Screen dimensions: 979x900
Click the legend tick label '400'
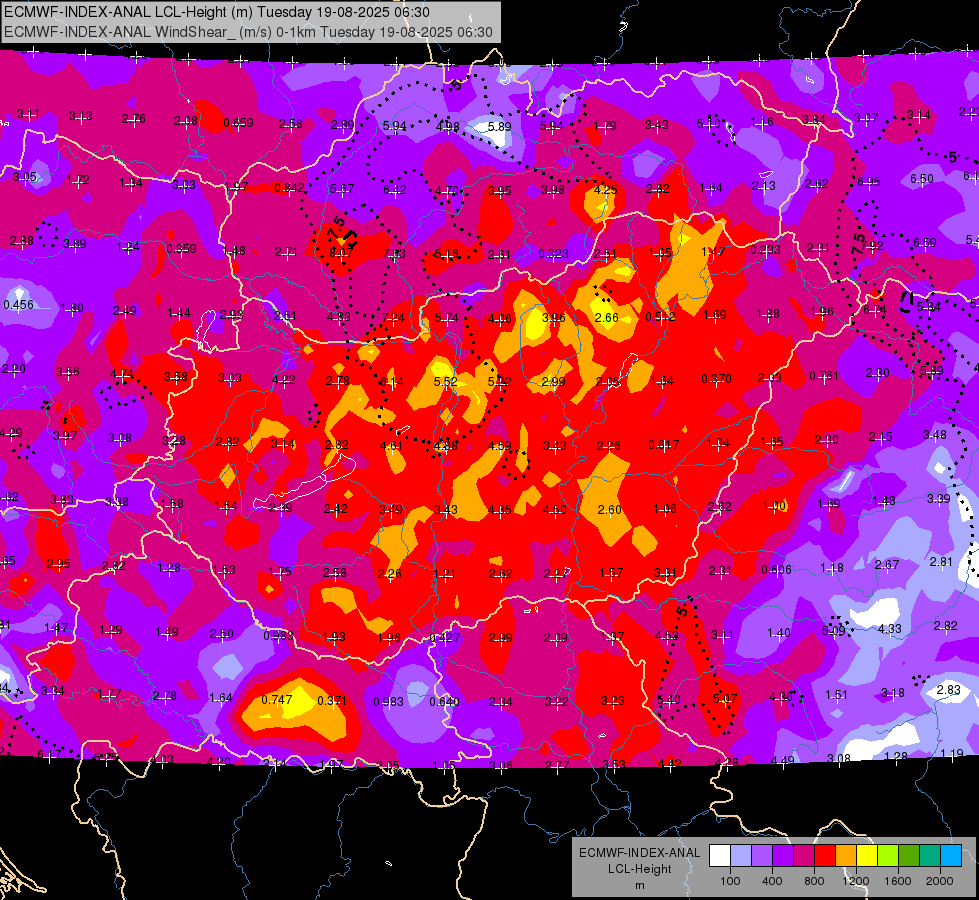click(x=772, y=881)
